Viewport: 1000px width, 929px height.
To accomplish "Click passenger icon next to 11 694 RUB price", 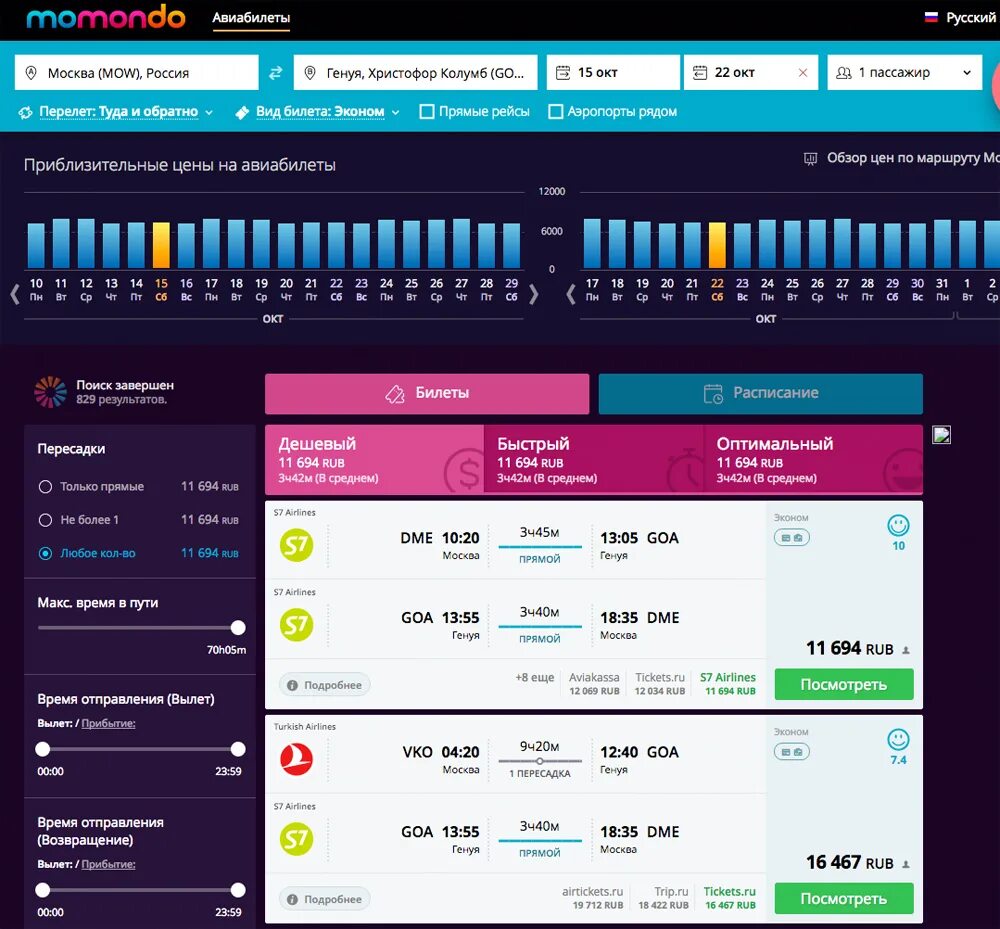I will point(906,650).
